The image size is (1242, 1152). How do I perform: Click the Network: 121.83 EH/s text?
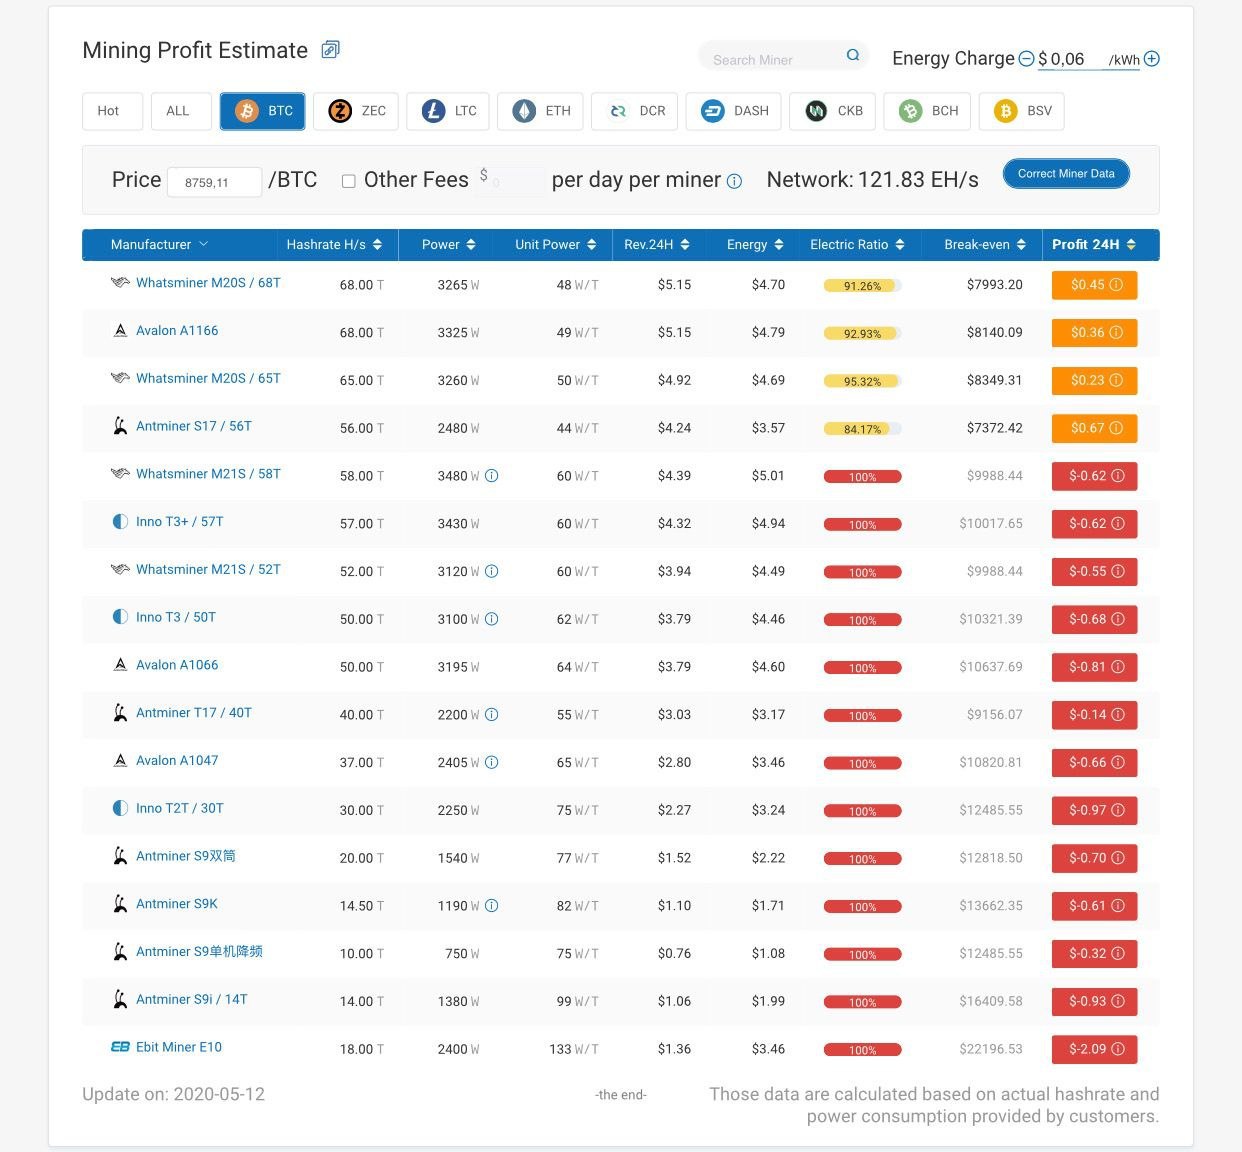point(872,180)
